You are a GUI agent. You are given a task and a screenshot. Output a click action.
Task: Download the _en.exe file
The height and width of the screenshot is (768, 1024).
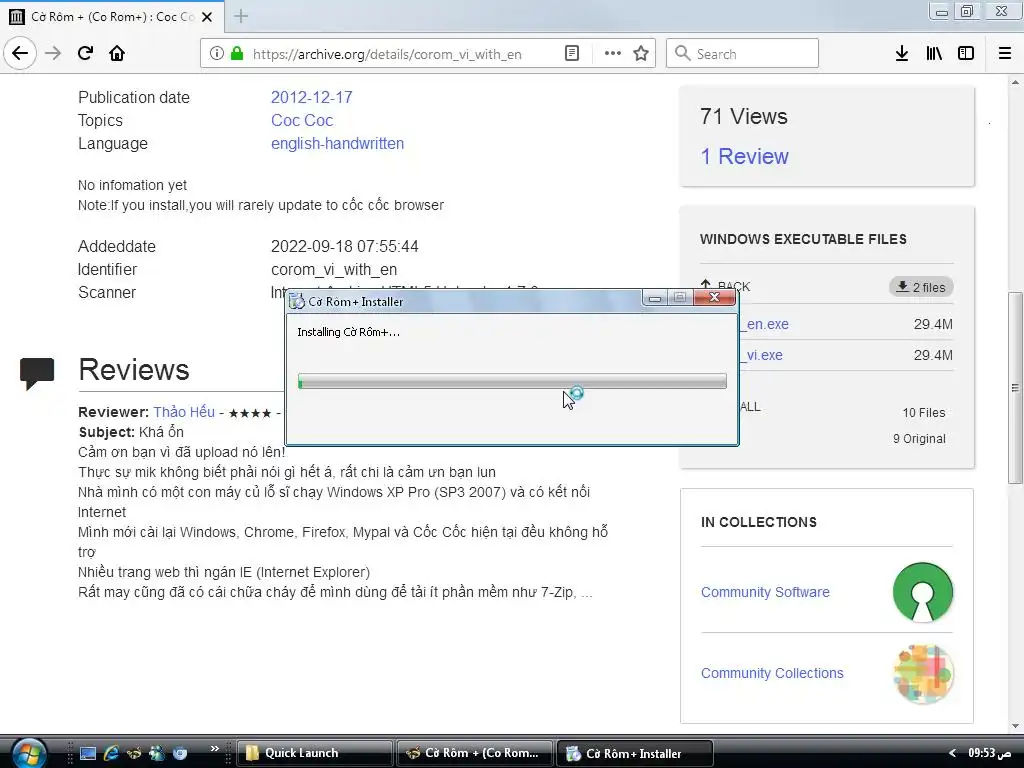766,324
